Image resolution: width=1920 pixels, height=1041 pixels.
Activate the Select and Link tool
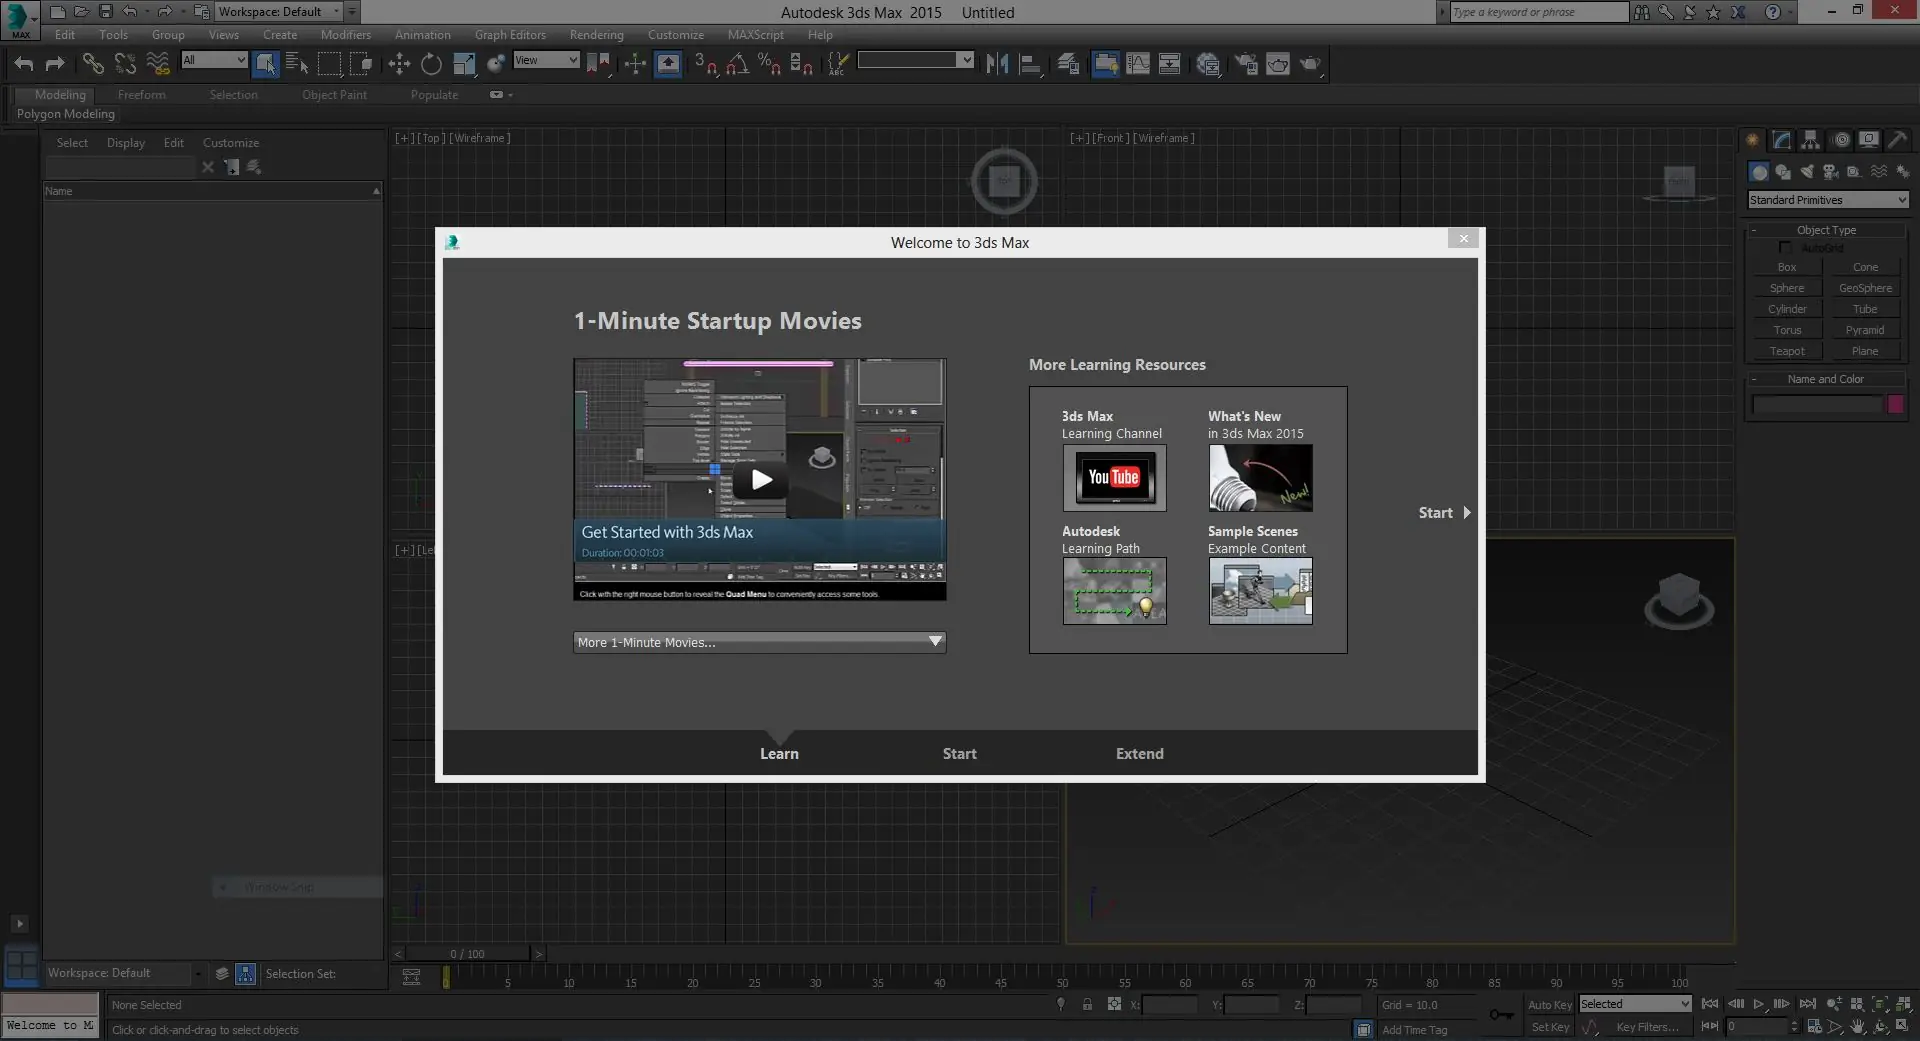click(93, 64)
